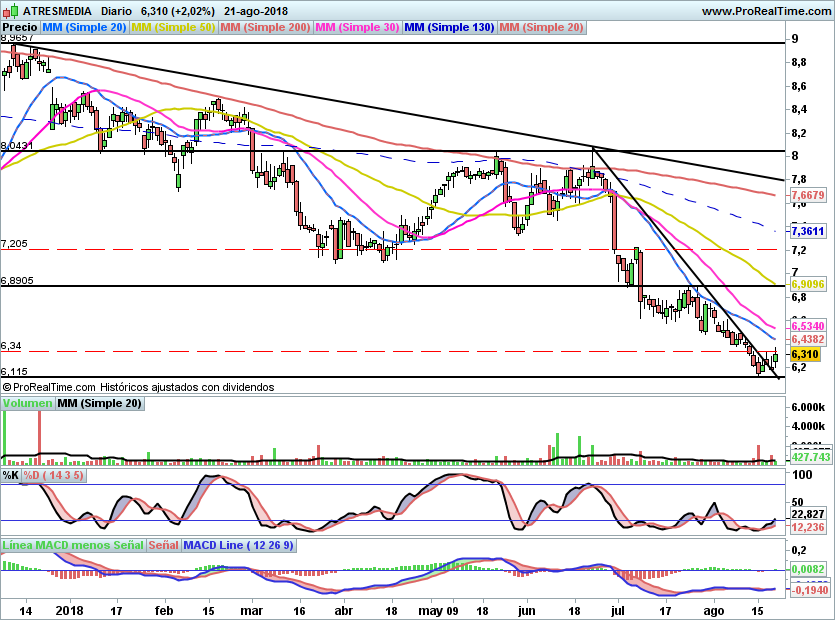The width and height of the screenshot is (835, 620).
Task: Click the Volumen panel label
Action: (x=27, y=403)
